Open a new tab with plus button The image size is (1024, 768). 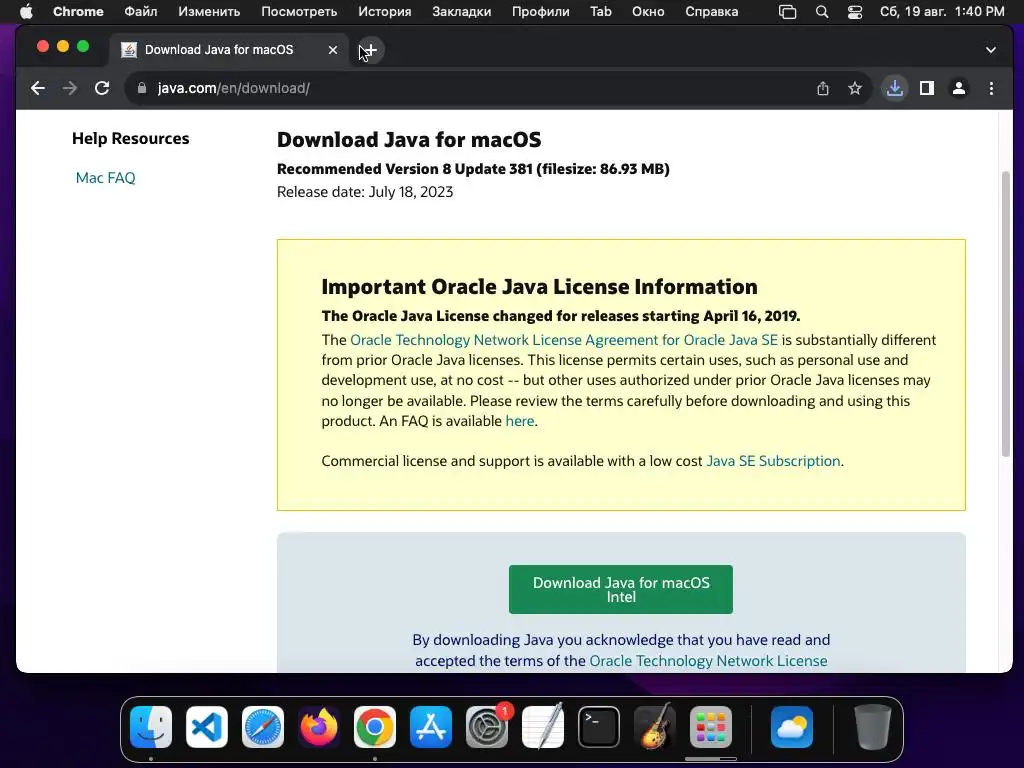(x=370, y=50)
